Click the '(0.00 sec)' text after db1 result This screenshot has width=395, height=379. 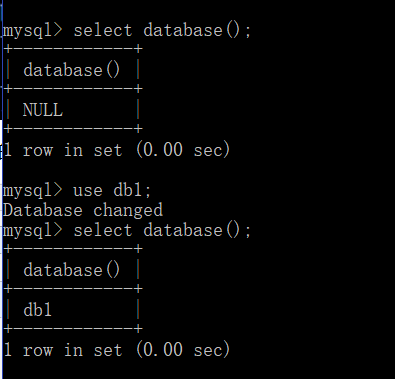[x=183, y=350]
